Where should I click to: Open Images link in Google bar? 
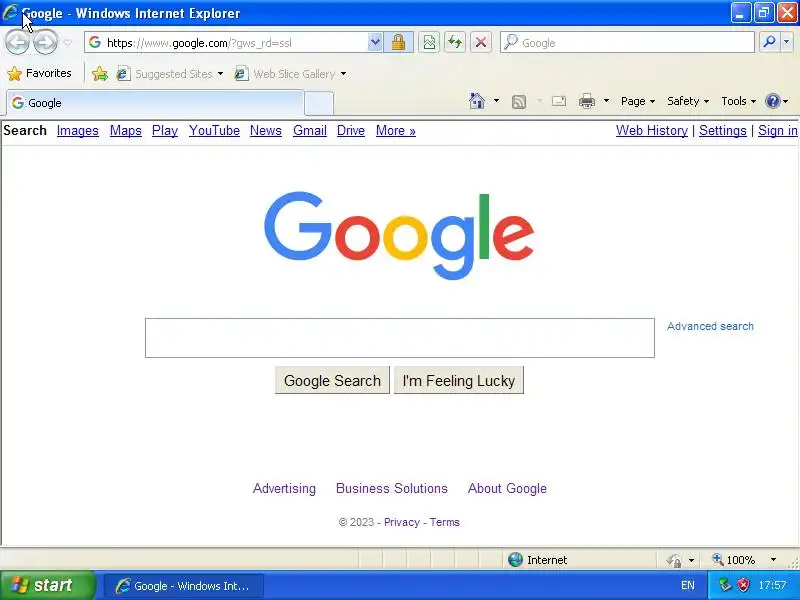click(x=78, y=131)
